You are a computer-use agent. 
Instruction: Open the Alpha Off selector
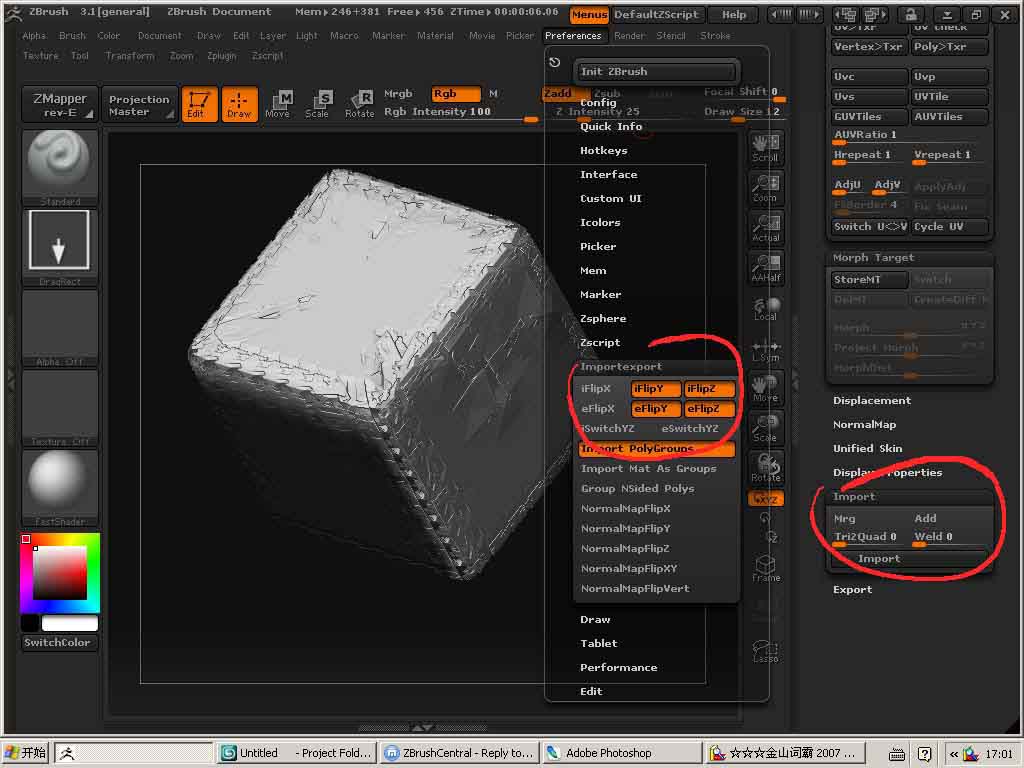[x=59, y=328]
